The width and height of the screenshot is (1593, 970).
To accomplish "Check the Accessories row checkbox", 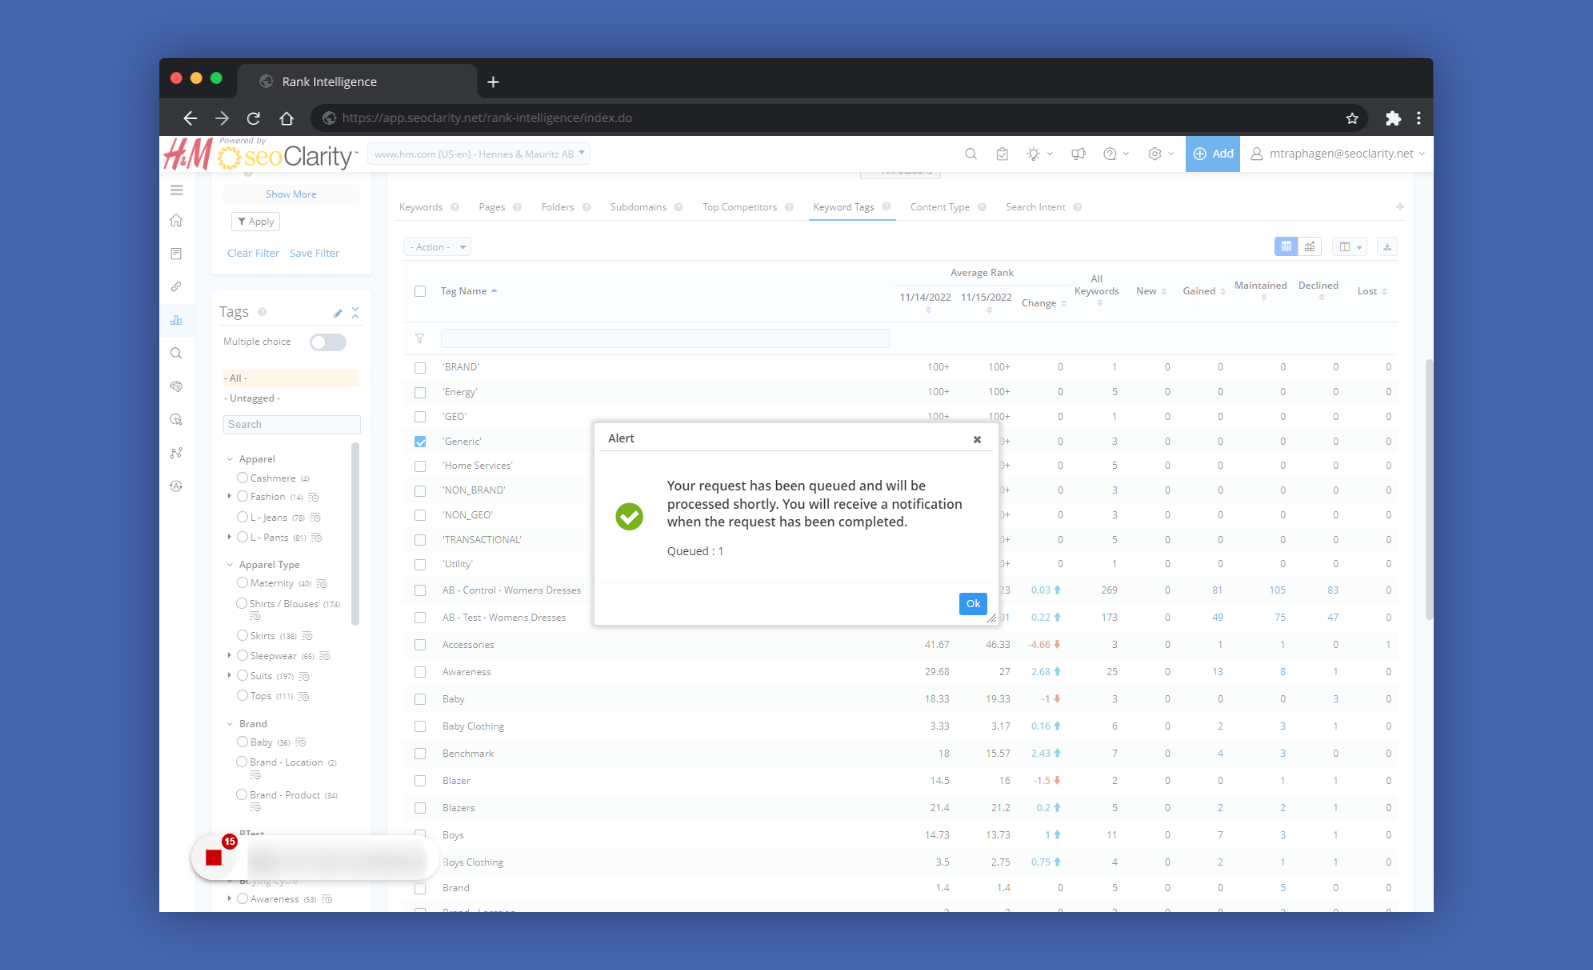I will point(420,645).
